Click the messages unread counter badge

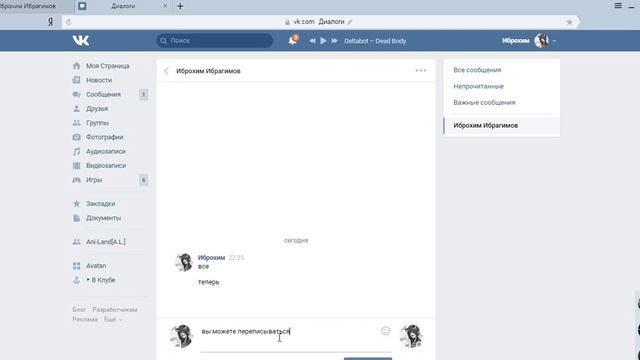(143, 94)
